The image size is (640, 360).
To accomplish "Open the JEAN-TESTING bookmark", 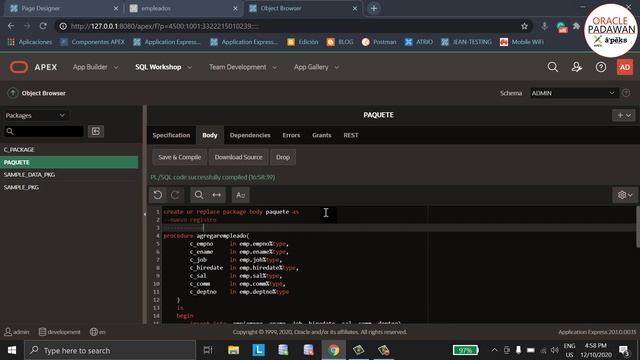I will tap(466, 42).
